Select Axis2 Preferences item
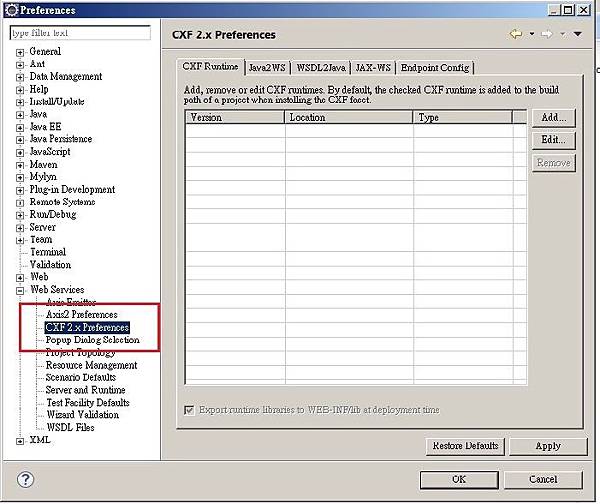Image resolution: width=600 pixels, height=504 pixels. point(82,315)
